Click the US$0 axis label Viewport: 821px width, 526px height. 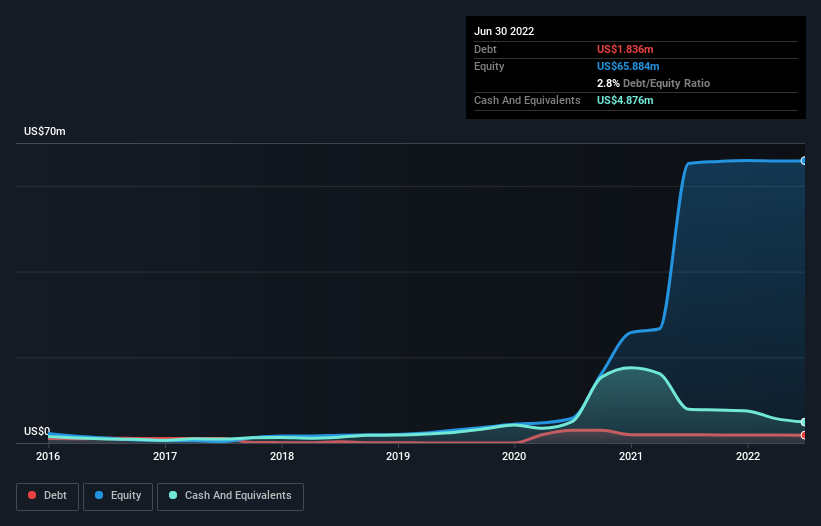click(x=37, y=431)
